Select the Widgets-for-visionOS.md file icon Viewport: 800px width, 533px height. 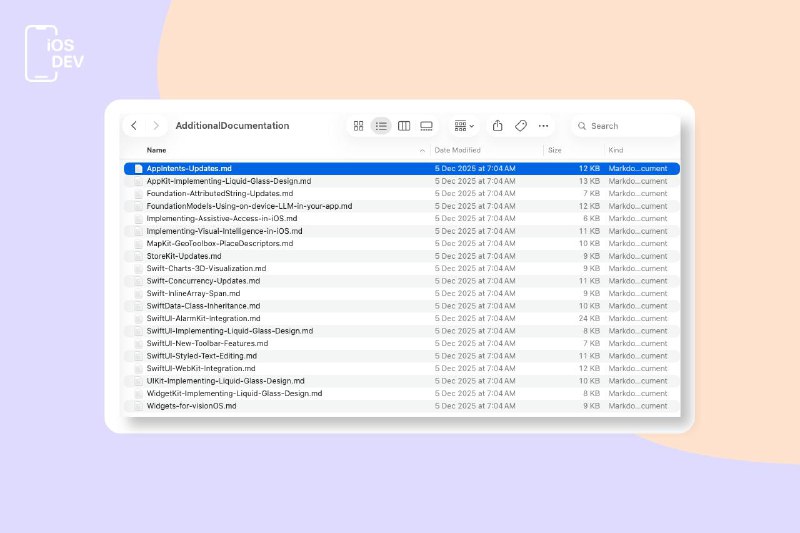click(139, 406)
